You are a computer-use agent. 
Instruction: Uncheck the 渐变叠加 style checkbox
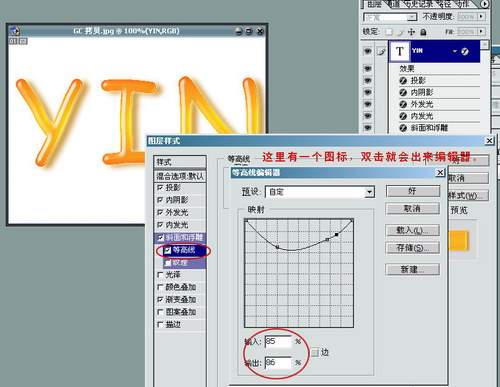160,299
